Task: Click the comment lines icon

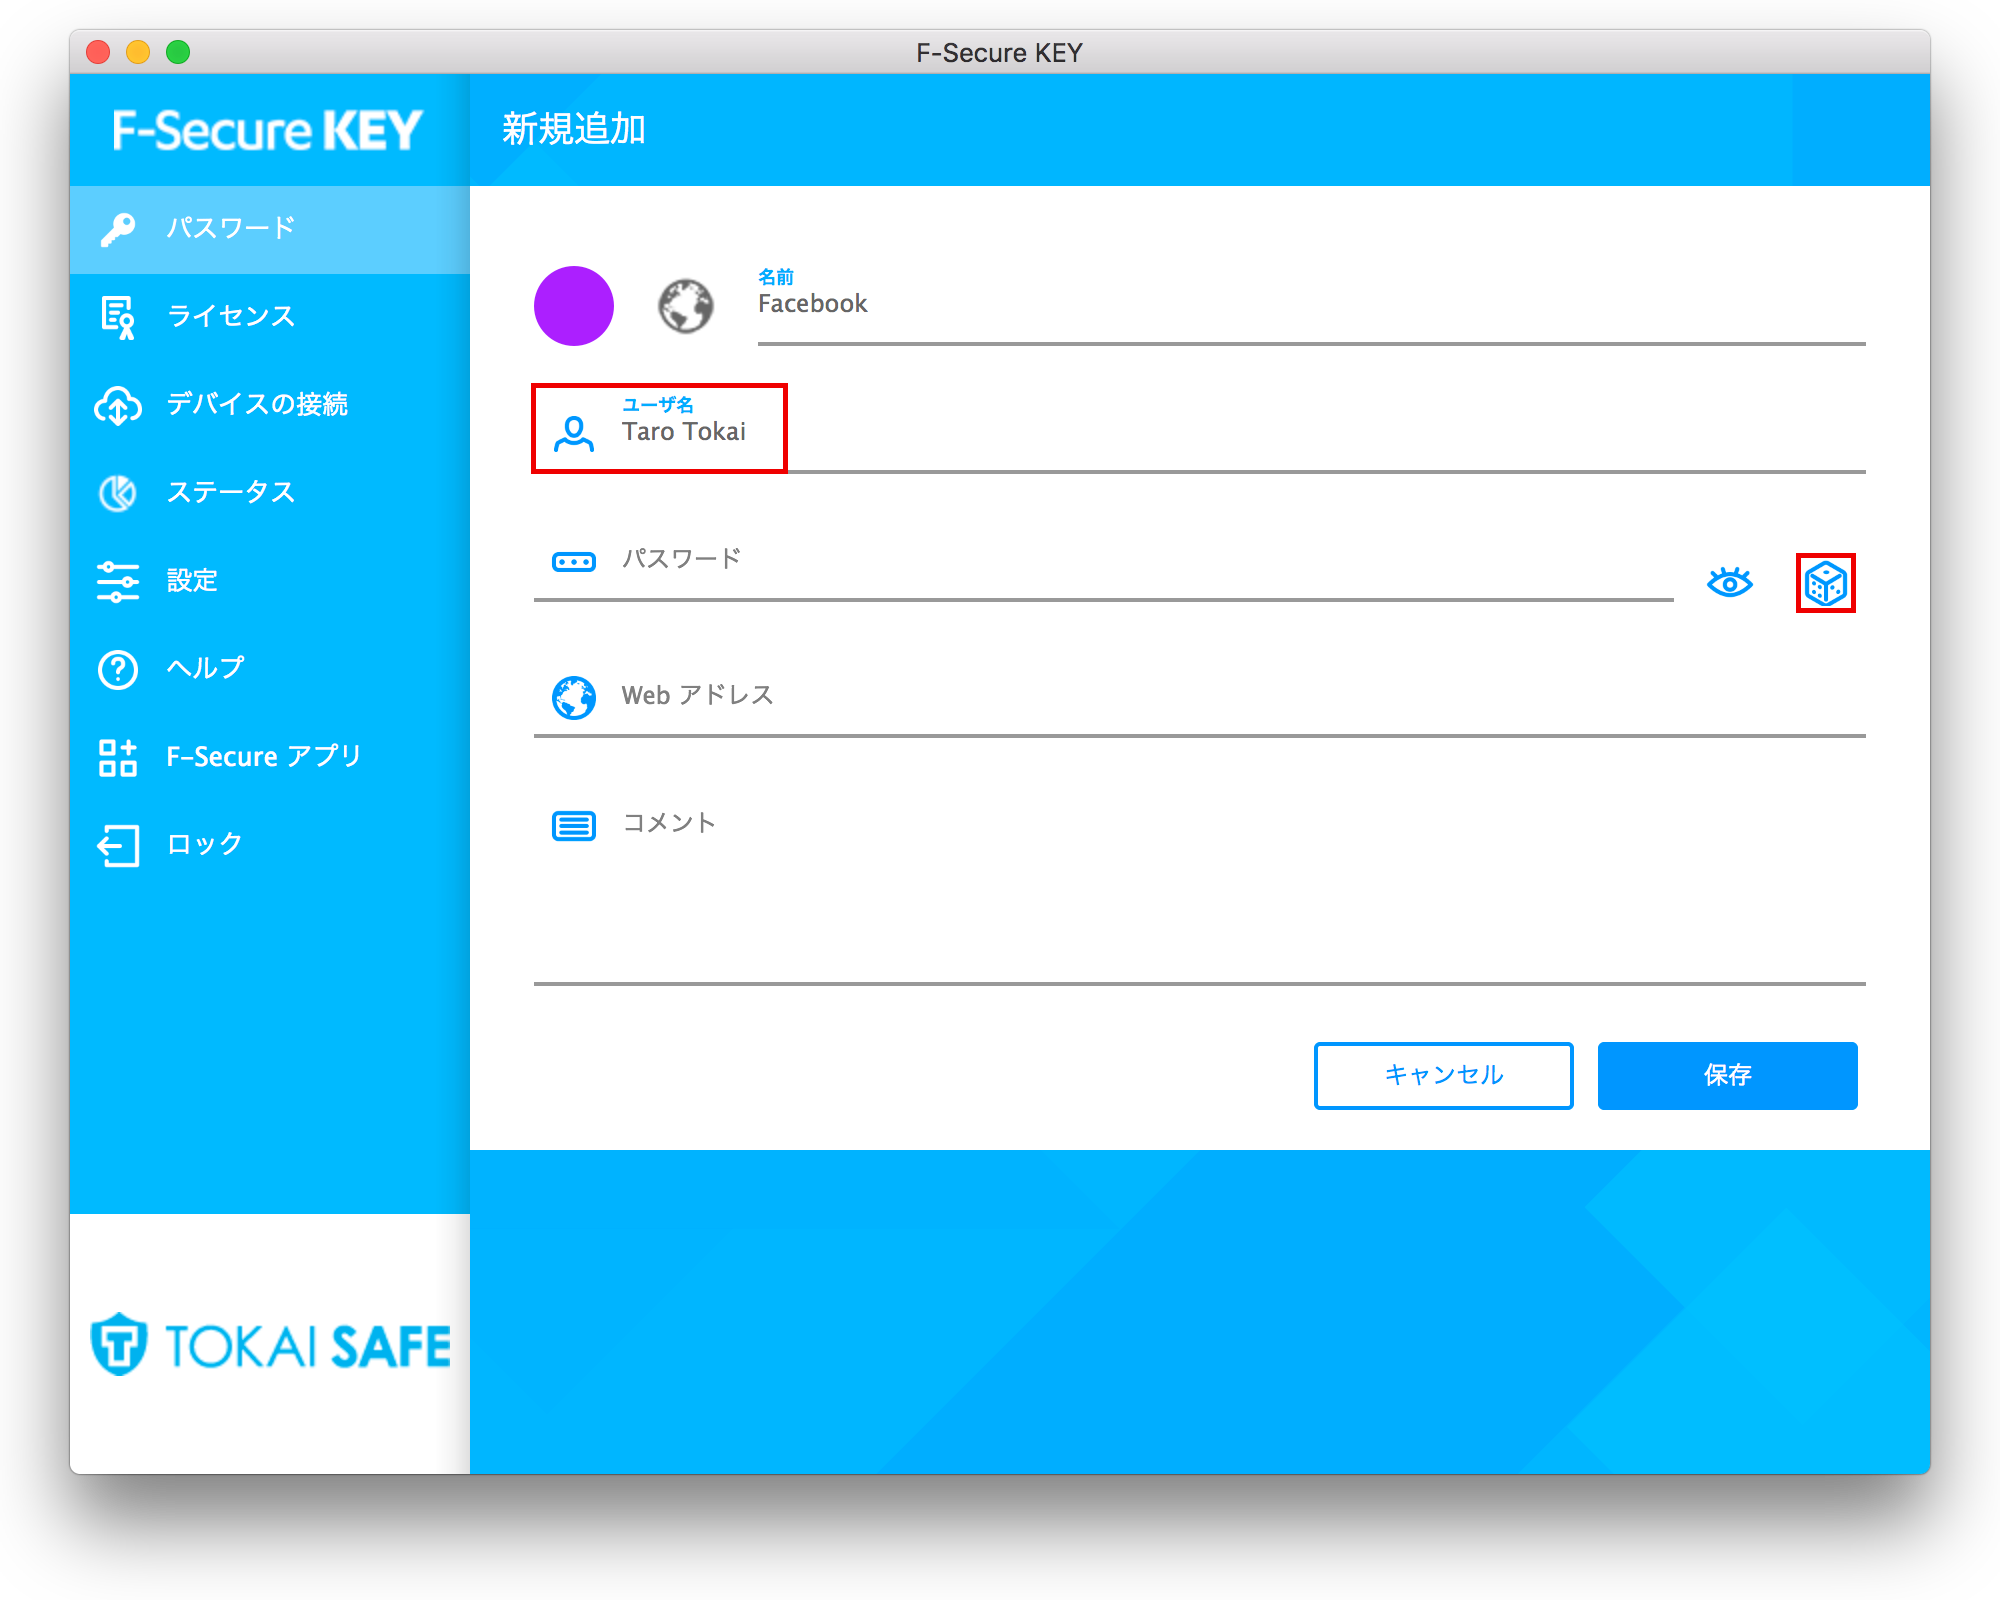Action: pos(574,825)
